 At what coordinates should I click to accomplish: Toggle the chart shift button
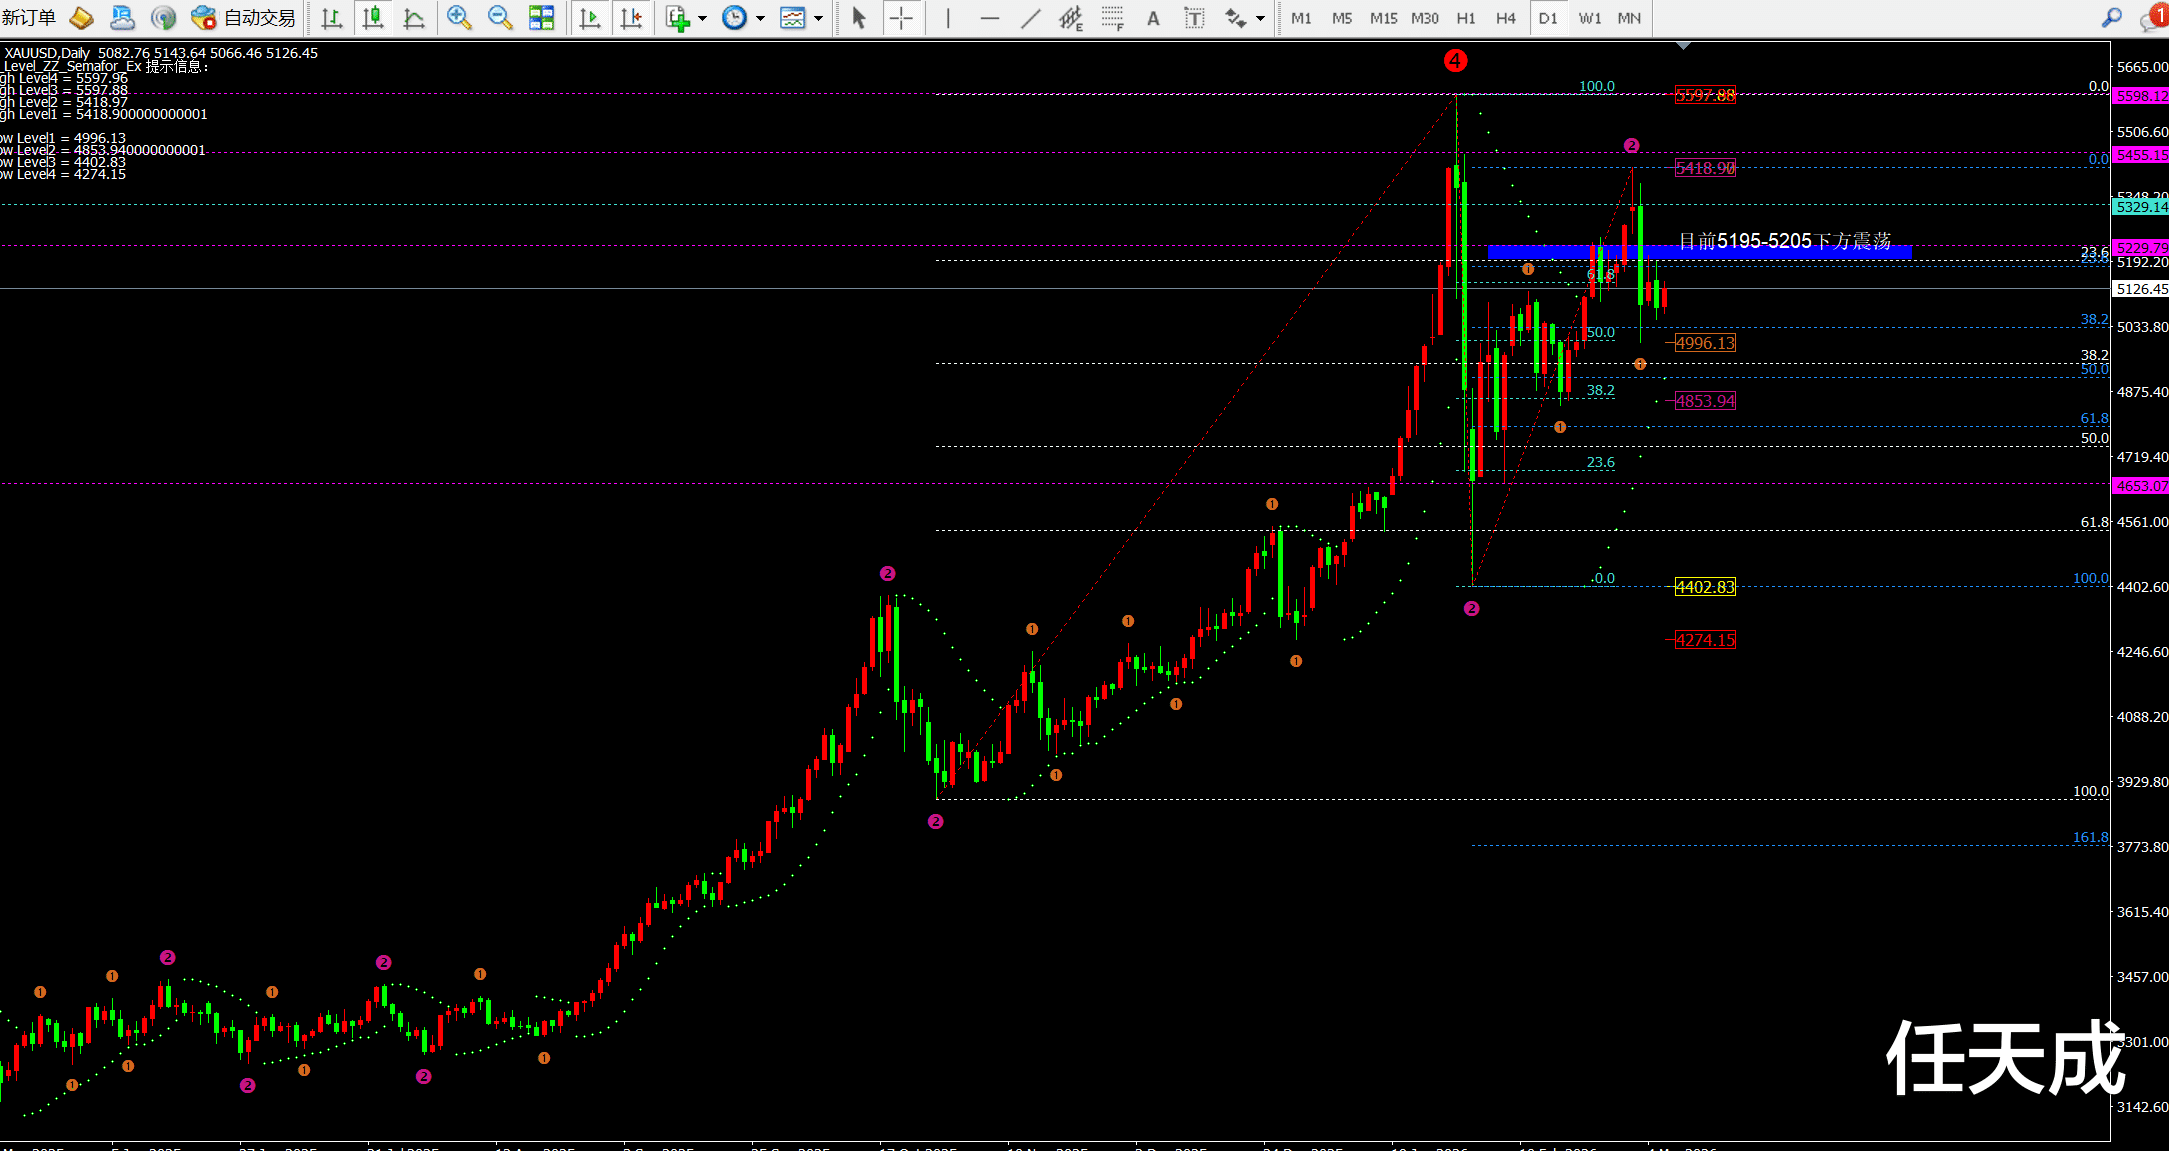pyautogui.click(x=631, y=18)
